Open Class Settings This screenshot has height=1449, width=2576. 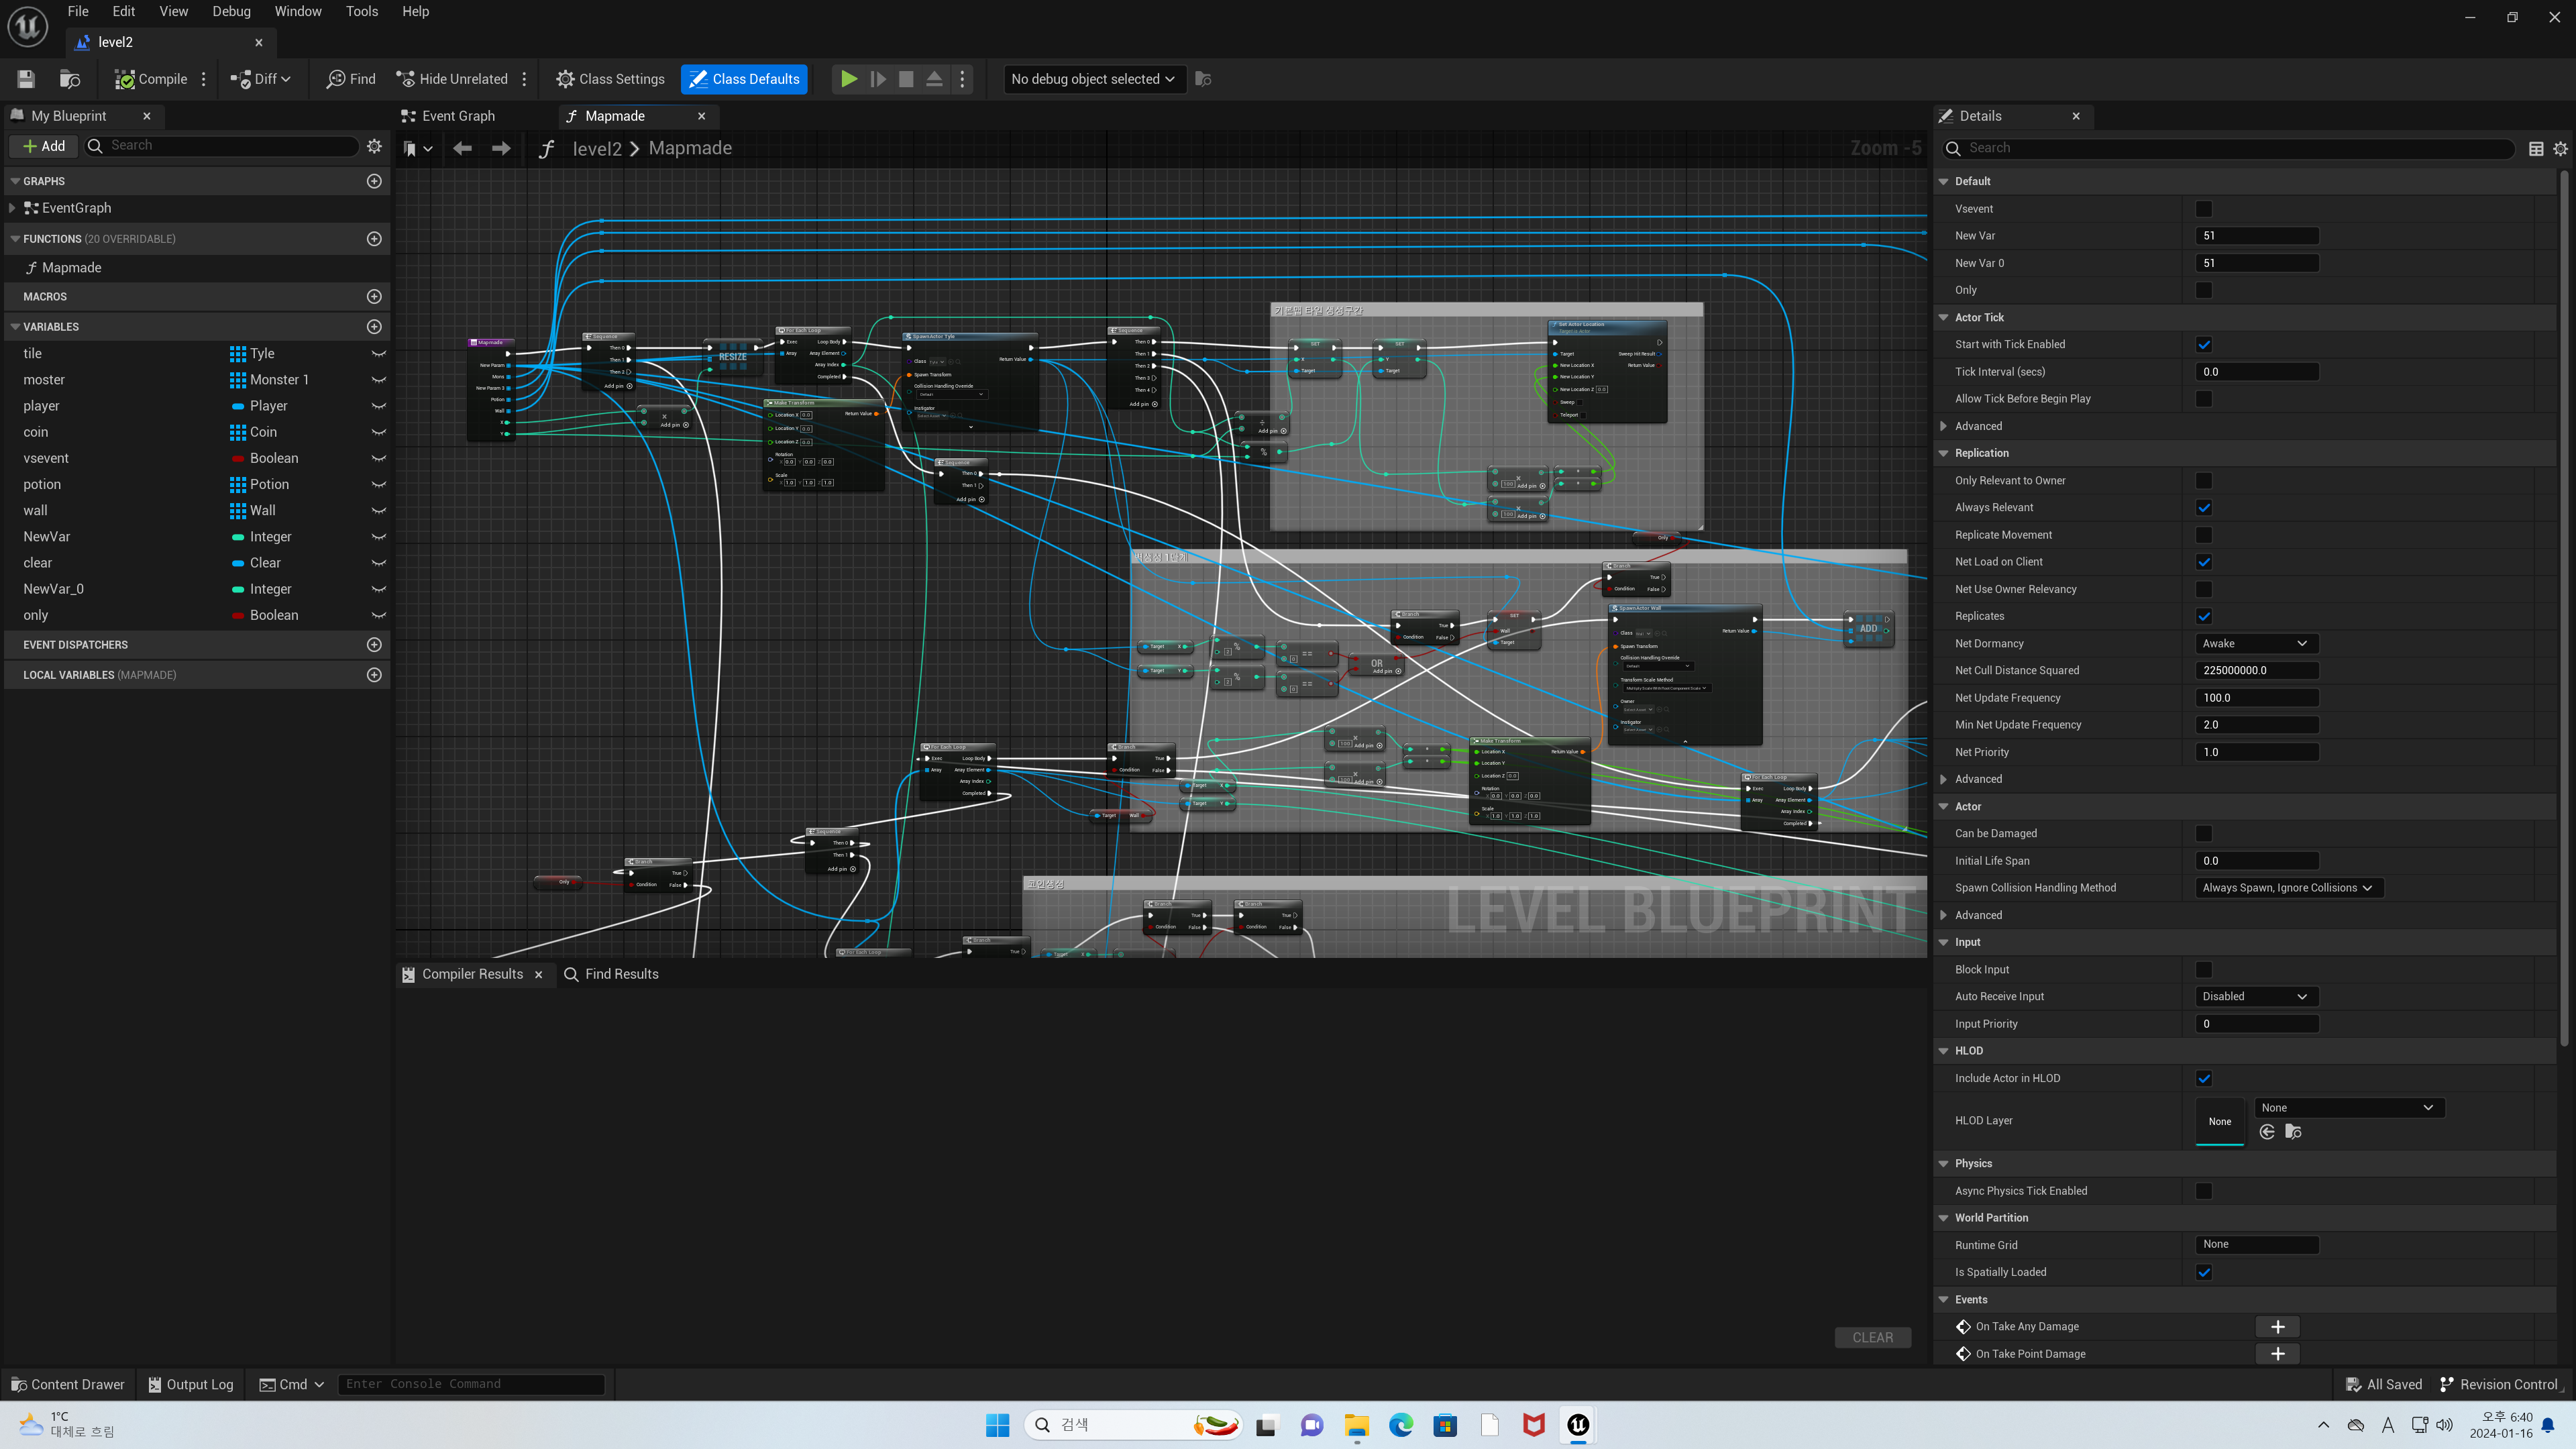611,79
